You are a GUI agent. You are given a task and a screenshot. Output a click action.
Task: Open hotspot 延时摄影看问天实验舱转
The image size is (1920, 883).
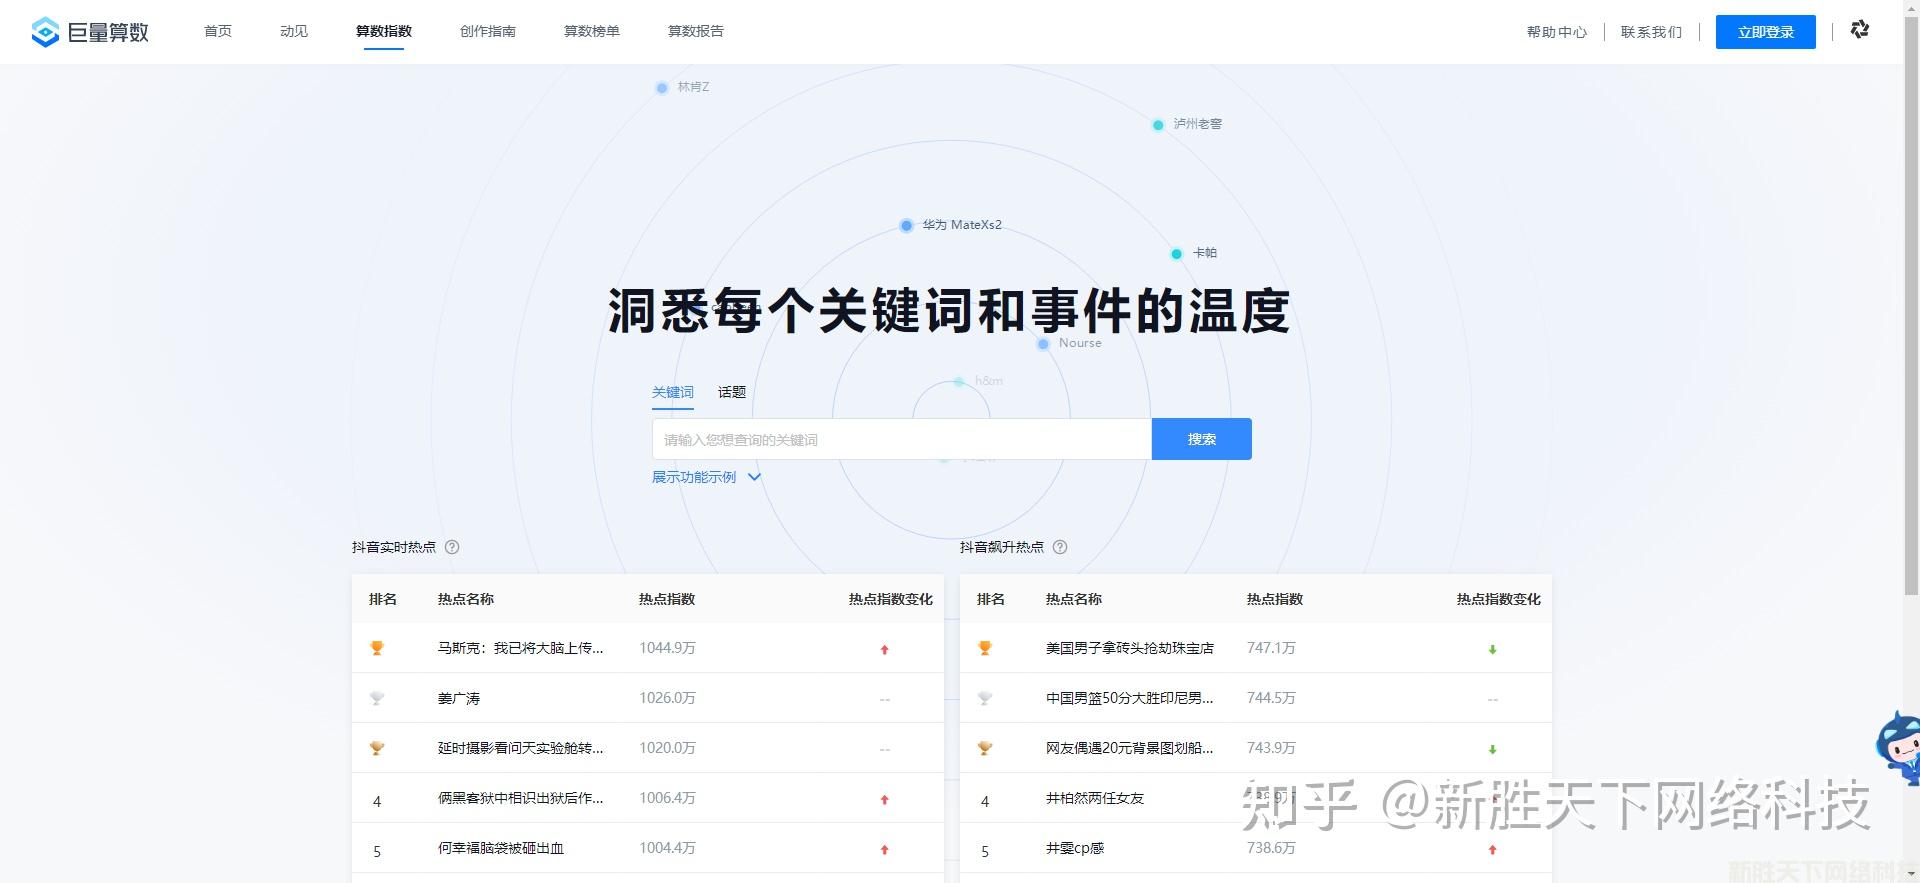pyautogui.click(x=521, y=748)
